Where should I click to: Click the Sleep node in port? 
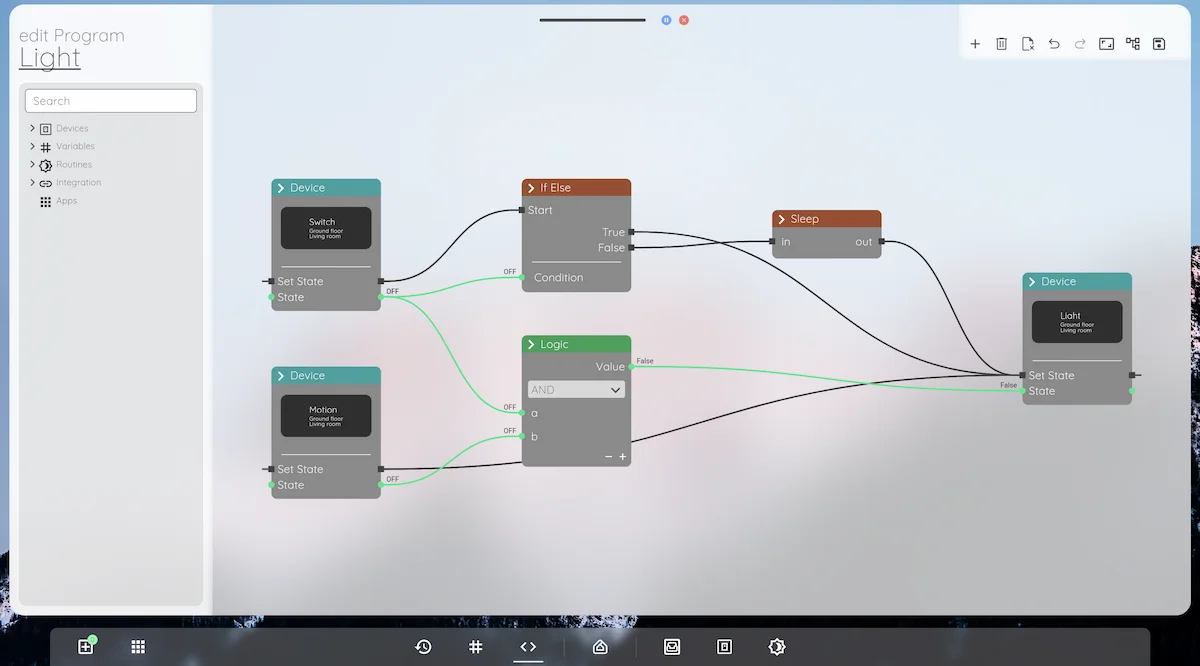point(772,241)
